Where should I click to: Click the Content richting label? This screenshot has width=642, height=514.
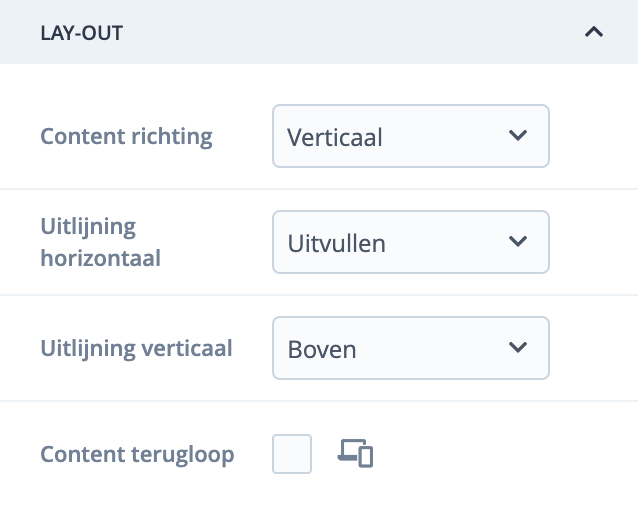click(126, 137)
